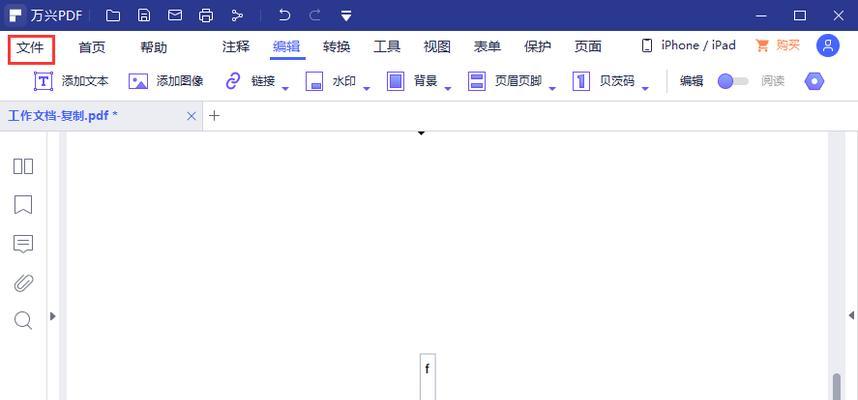Click the text box containing 'f'
858x400 pixels.
coord(427,376)
